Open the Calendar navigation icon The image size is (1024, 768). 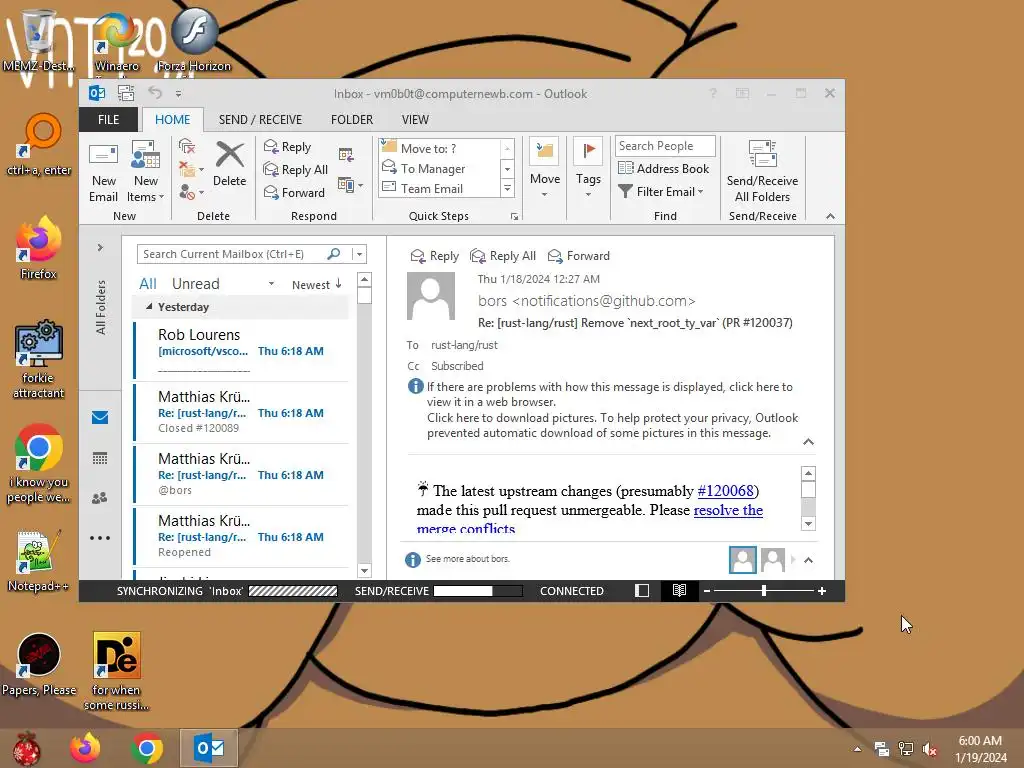100,458
